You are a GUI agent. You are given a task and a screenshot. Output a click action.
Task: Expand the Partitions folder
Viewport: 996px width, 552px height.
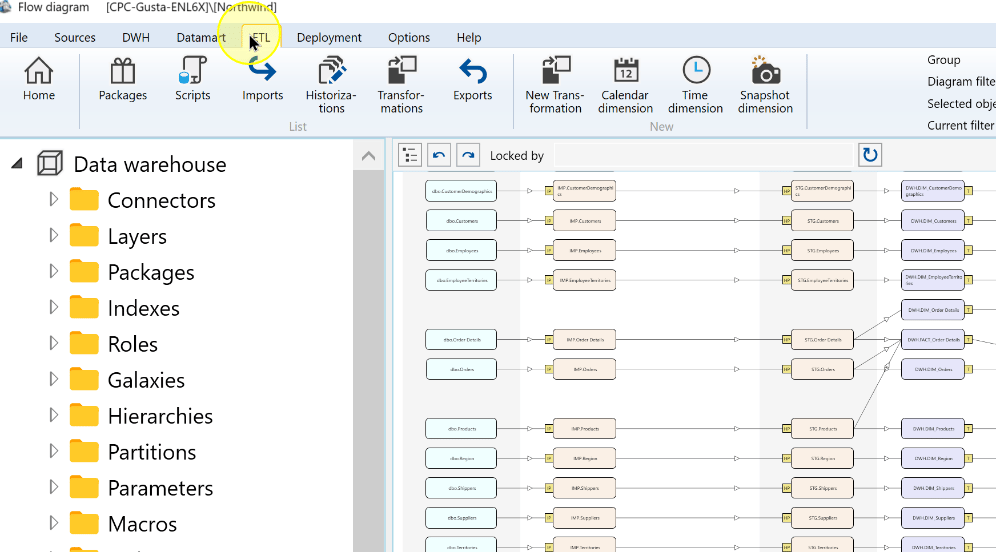point(54,451)
